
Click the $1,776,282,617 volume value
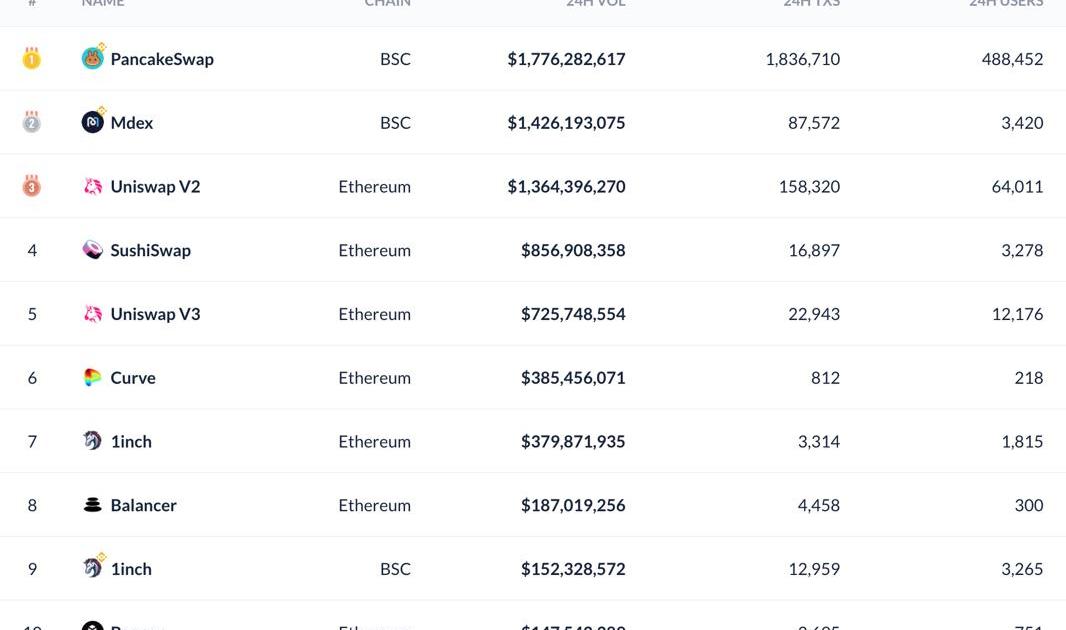[566, 59]
